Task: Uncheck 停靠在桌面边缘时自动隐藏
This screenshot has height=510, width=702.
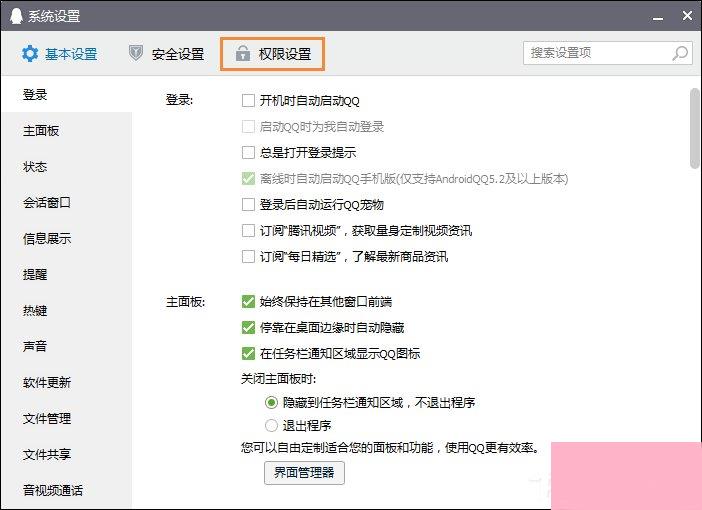Action: pos(248,327)
